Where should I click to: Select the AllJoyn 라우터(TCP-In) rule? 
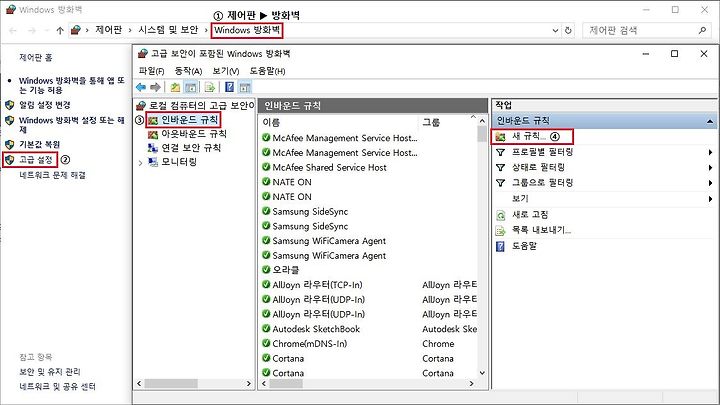pyautogui.click(x=317, y=285)
